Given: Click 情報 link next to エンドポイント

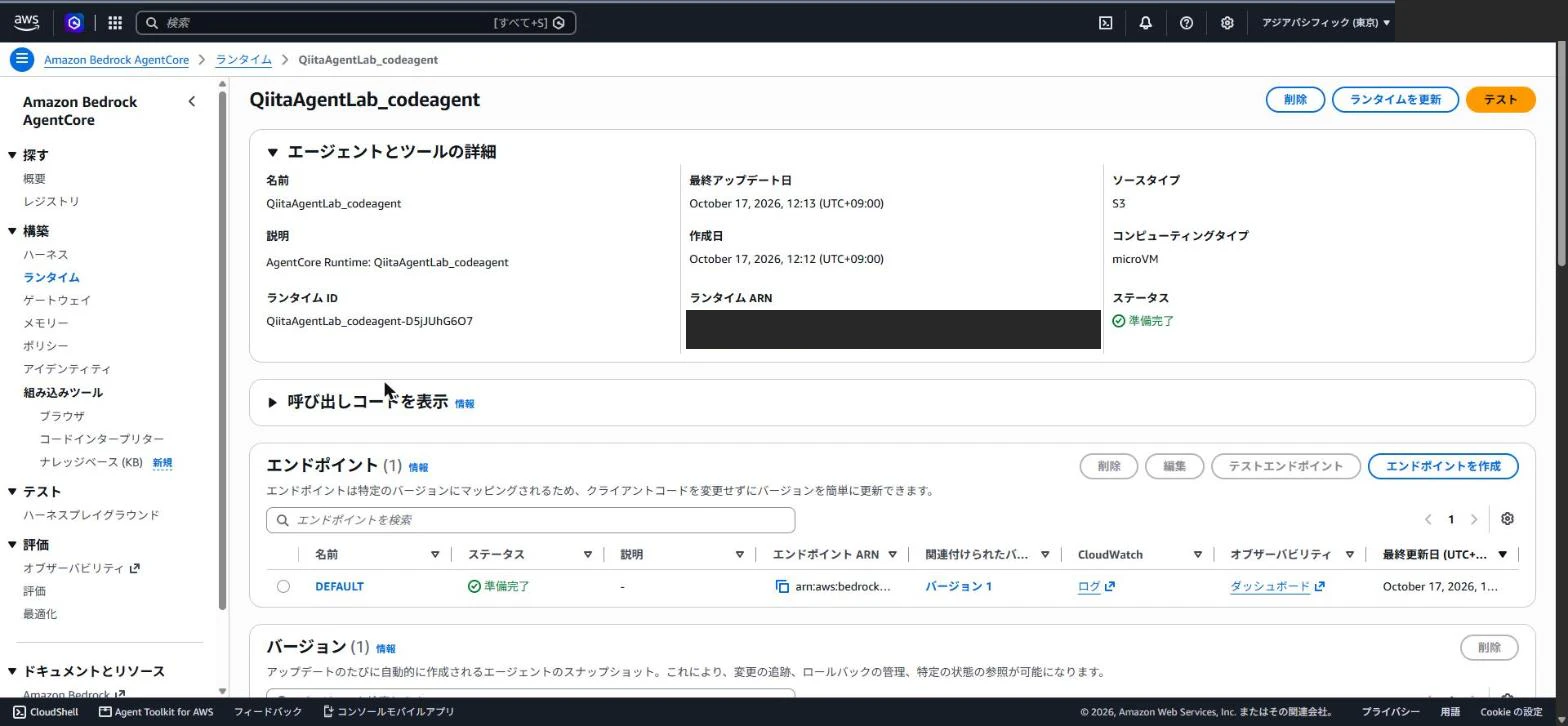Looking at the screenshot, I should tap(418, 467).
